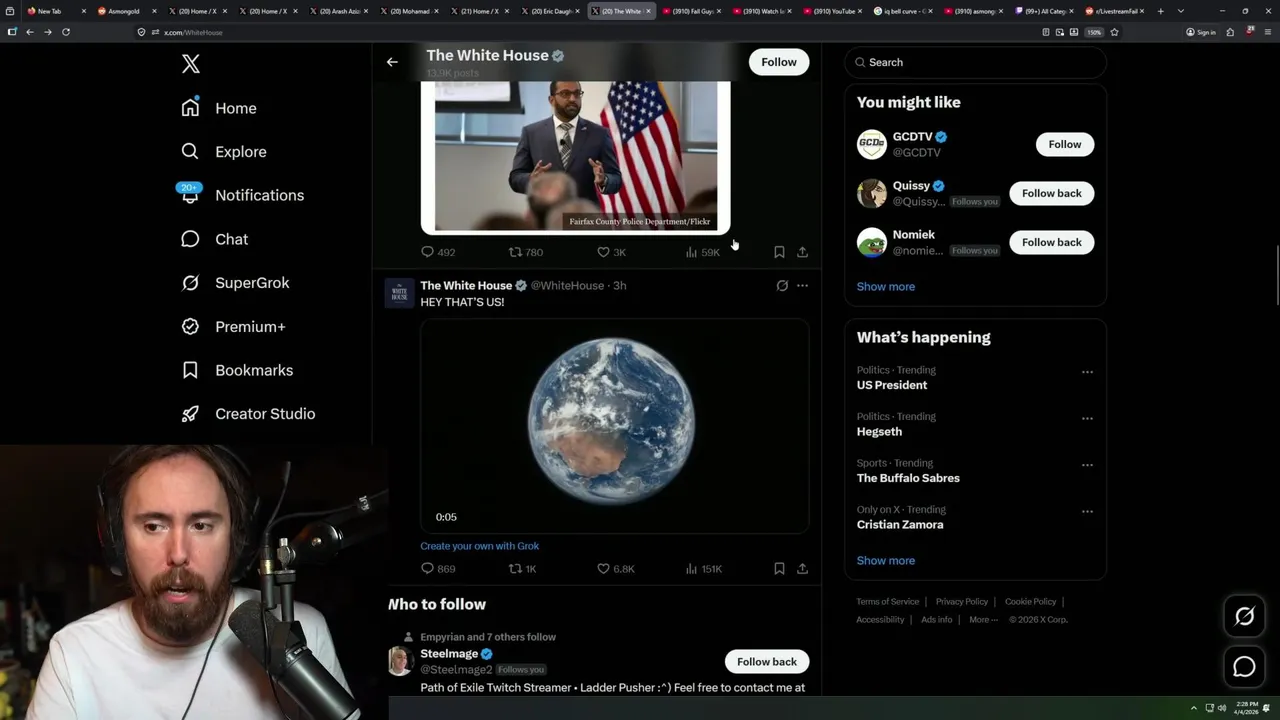View analytics showing 59K views
This screenshot has height=720, width=1280.
702,252
